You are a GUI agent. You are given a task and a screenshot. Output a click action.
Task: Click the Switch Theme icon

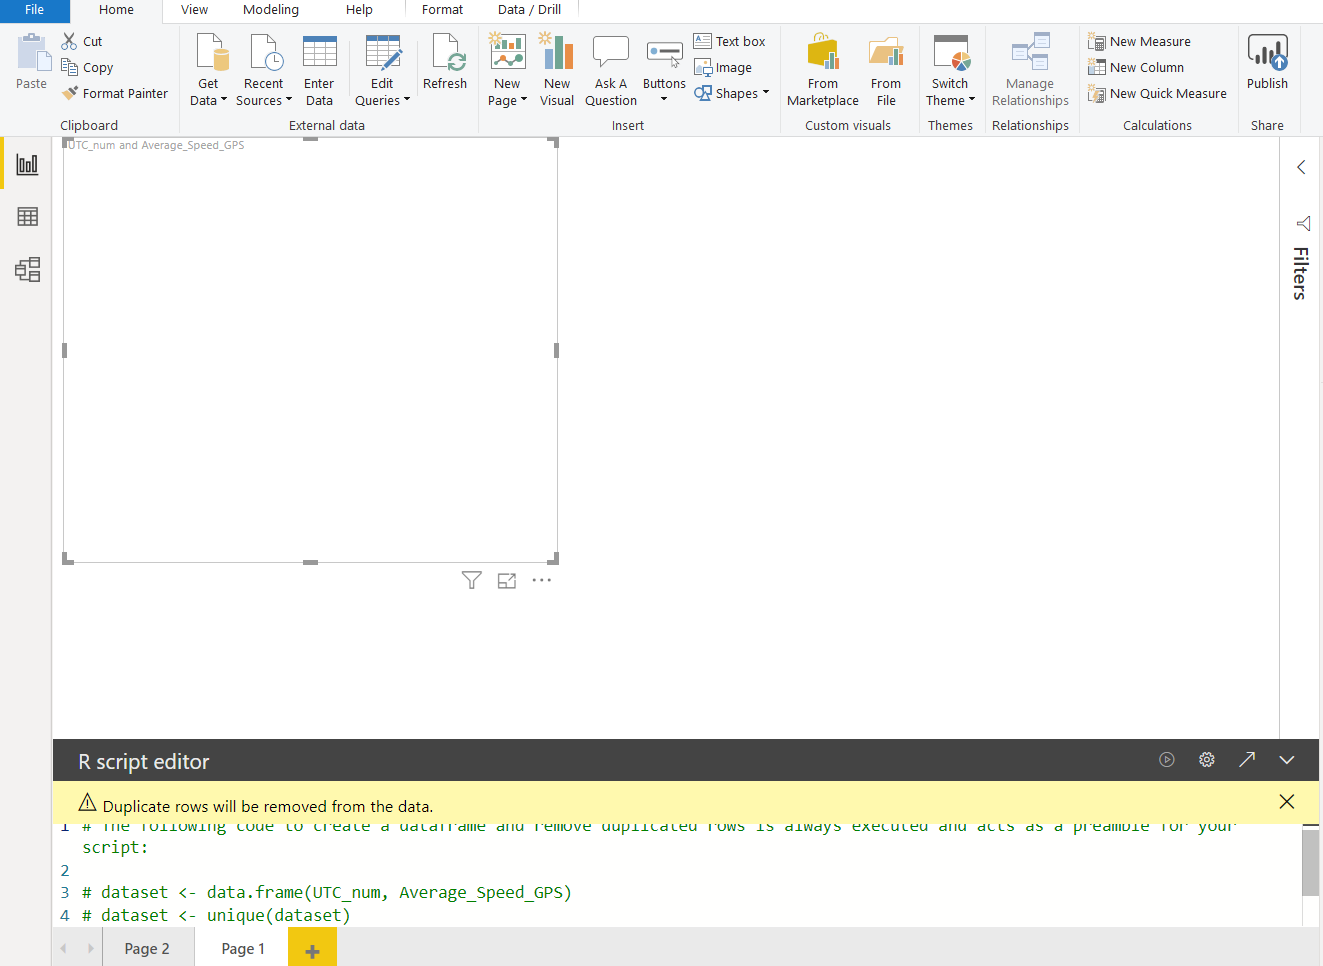(951, 53)
